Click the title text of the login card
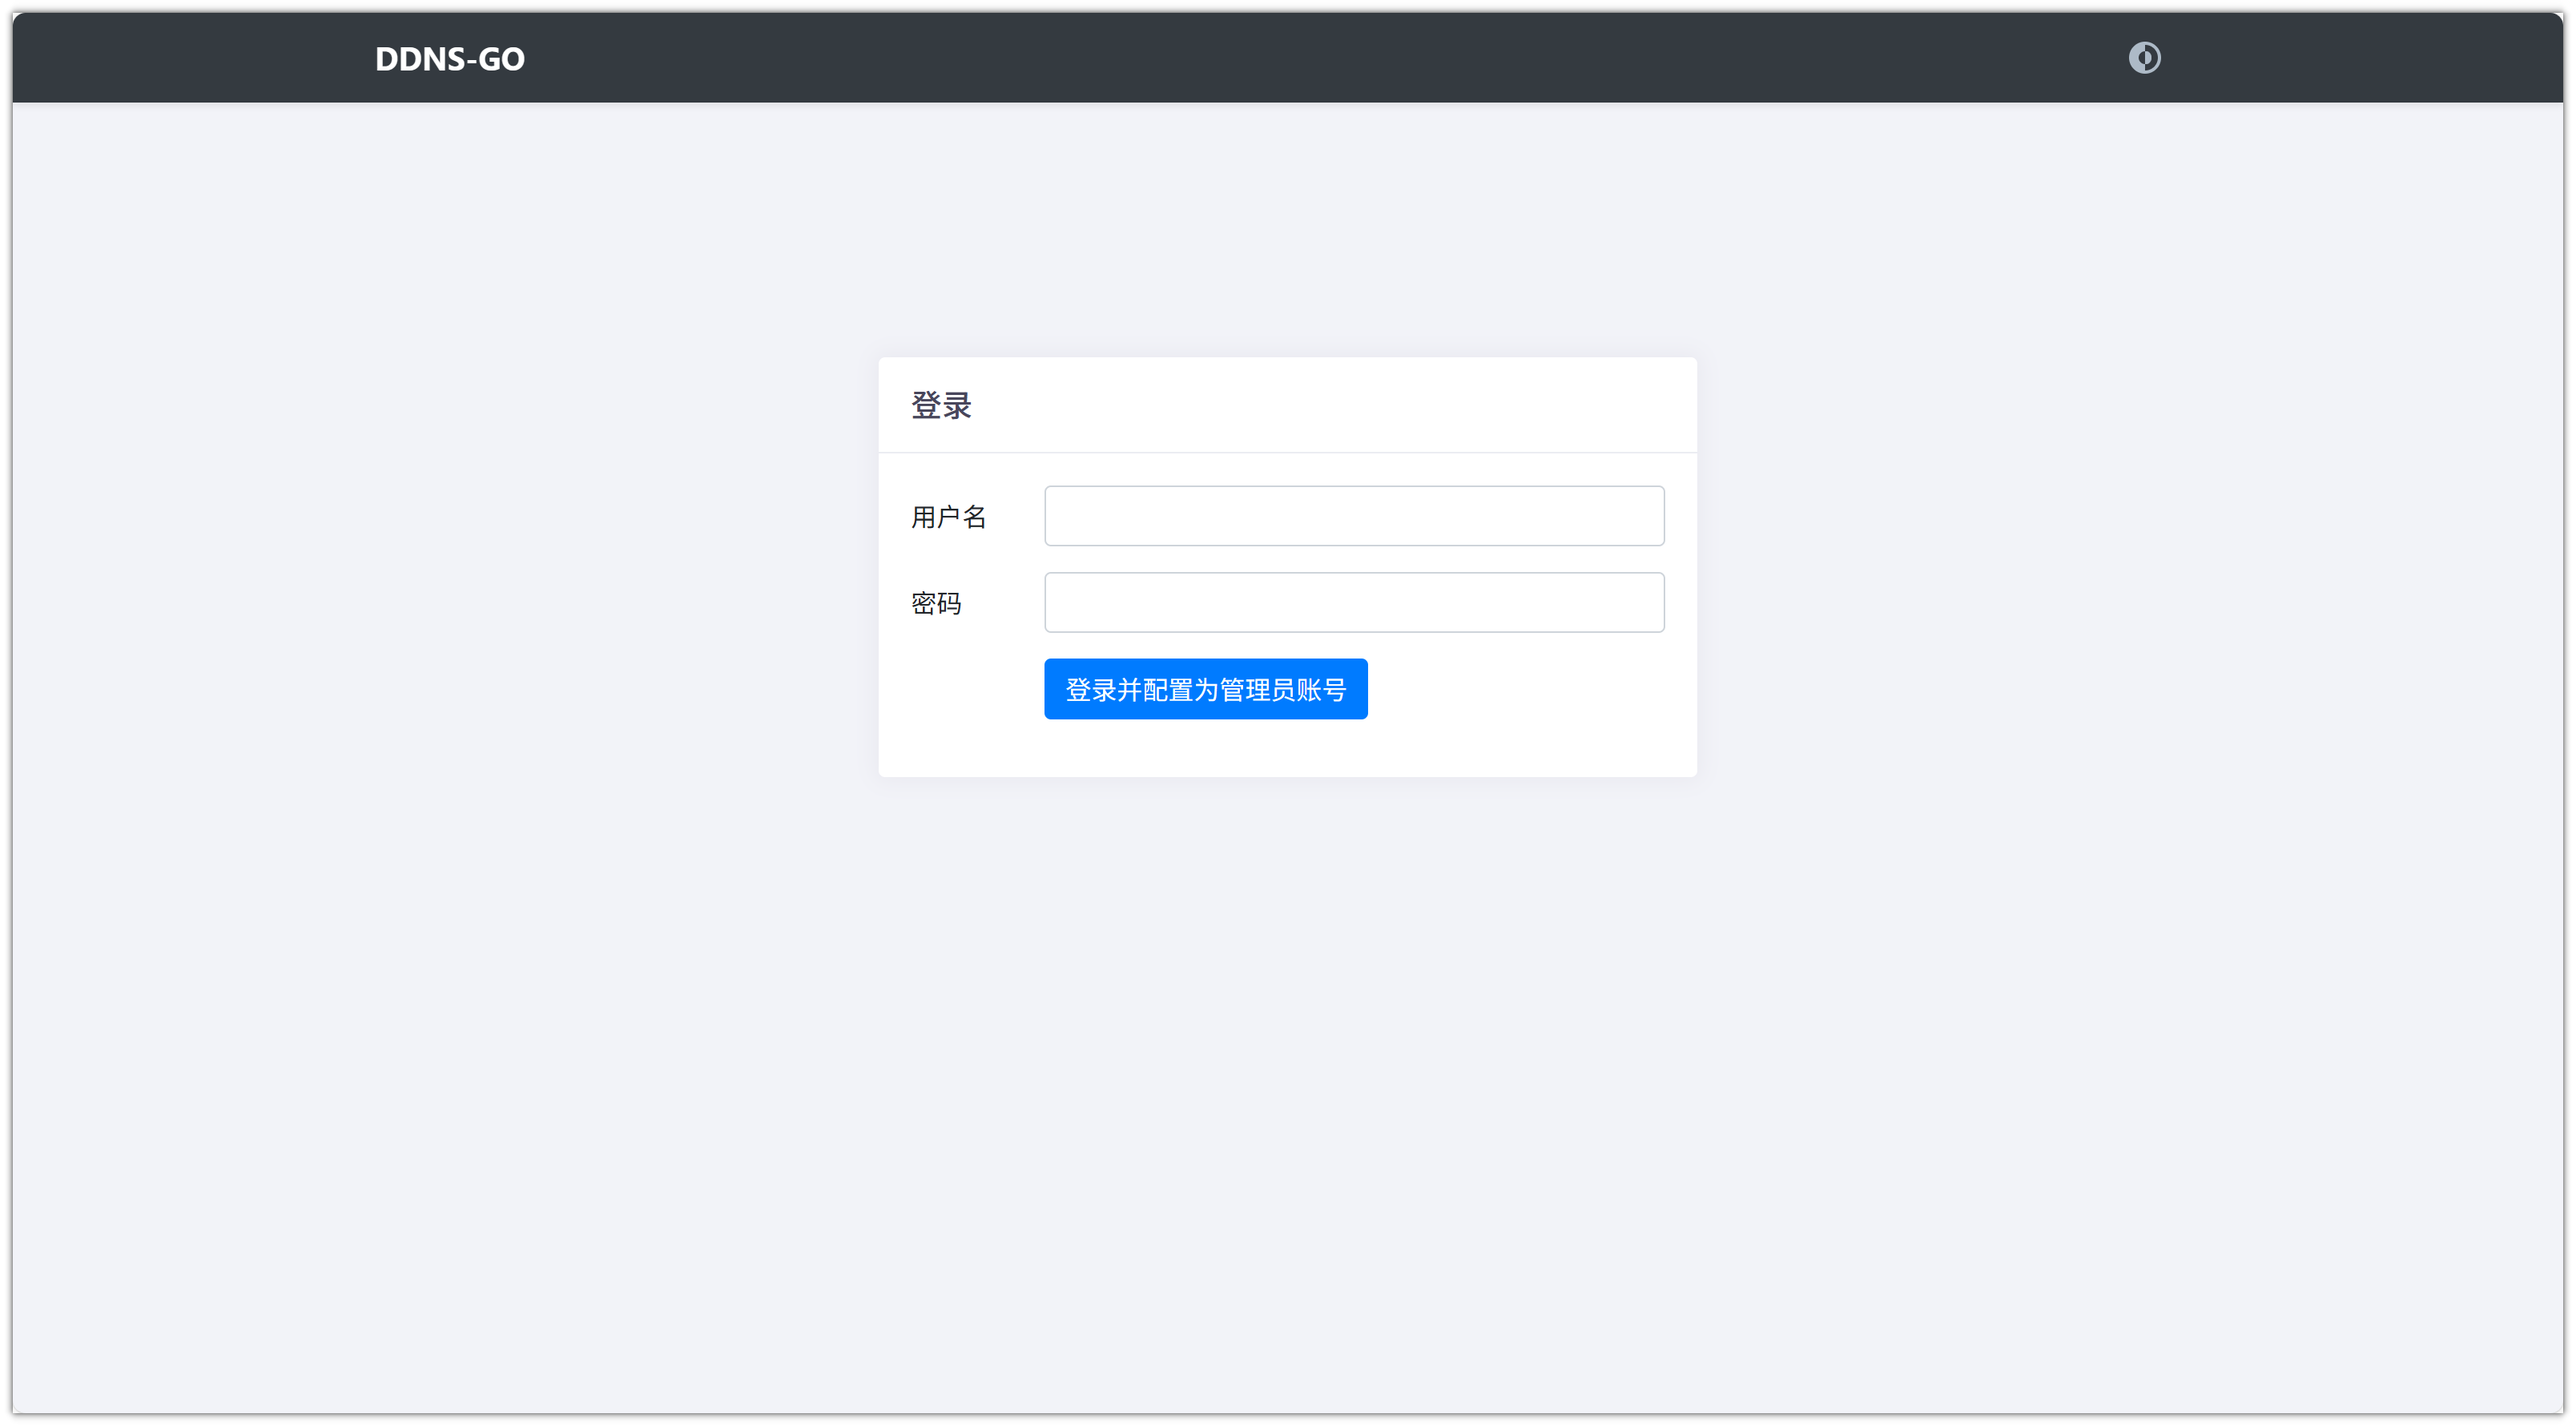 pos(941,405)
